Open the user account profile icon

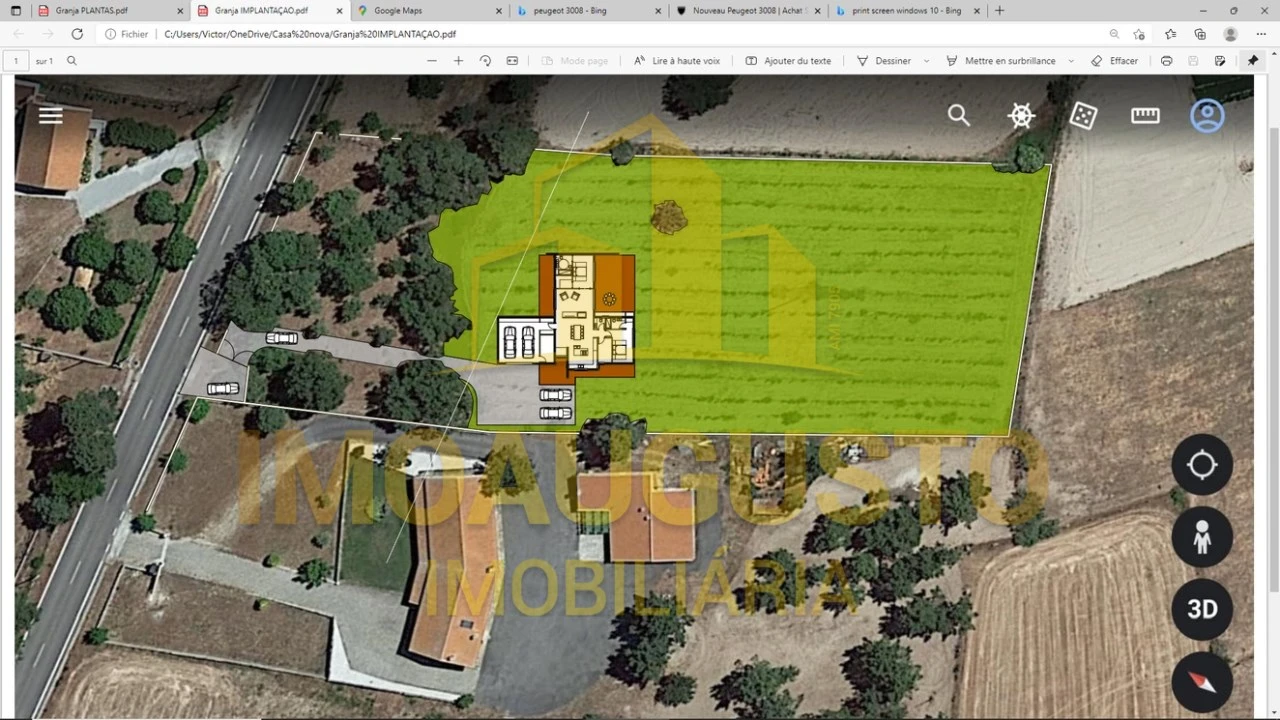(x=1207, y=116)
